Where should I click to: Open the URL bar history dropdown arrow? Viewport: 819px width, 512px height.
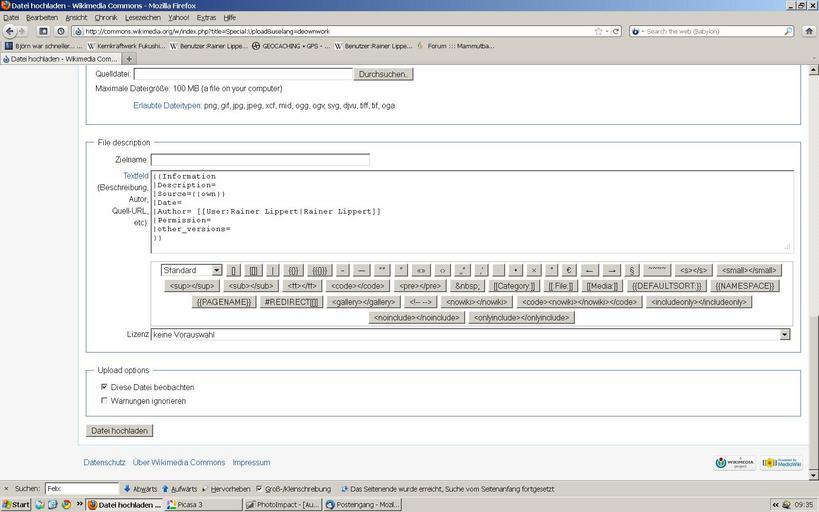(607, 31)
